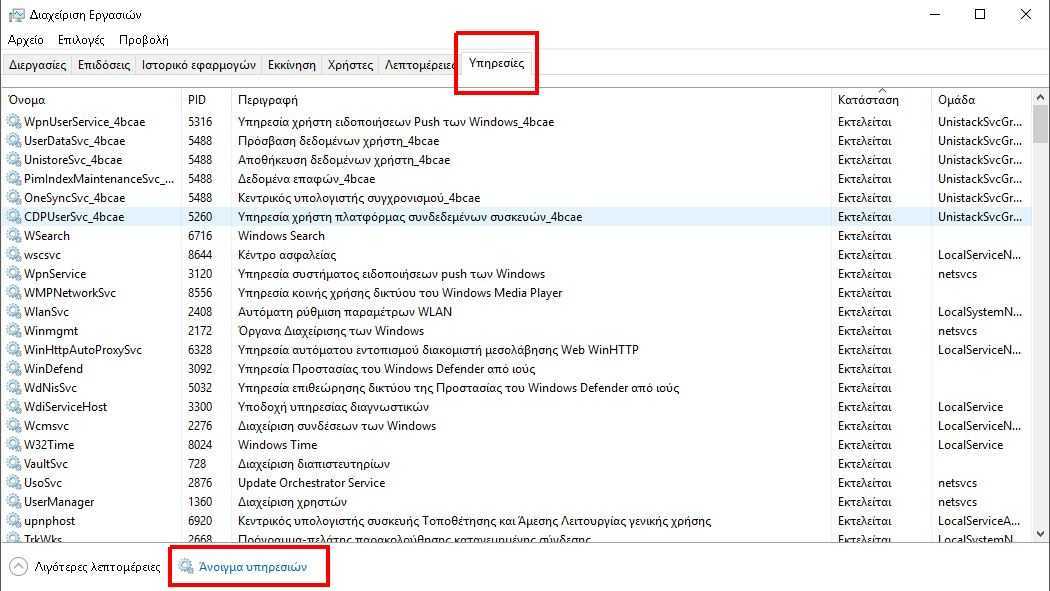Click the gear icon beside upnphost
Screen dimensions: 1050x591
pyautogui.click(x=14, y=521)
